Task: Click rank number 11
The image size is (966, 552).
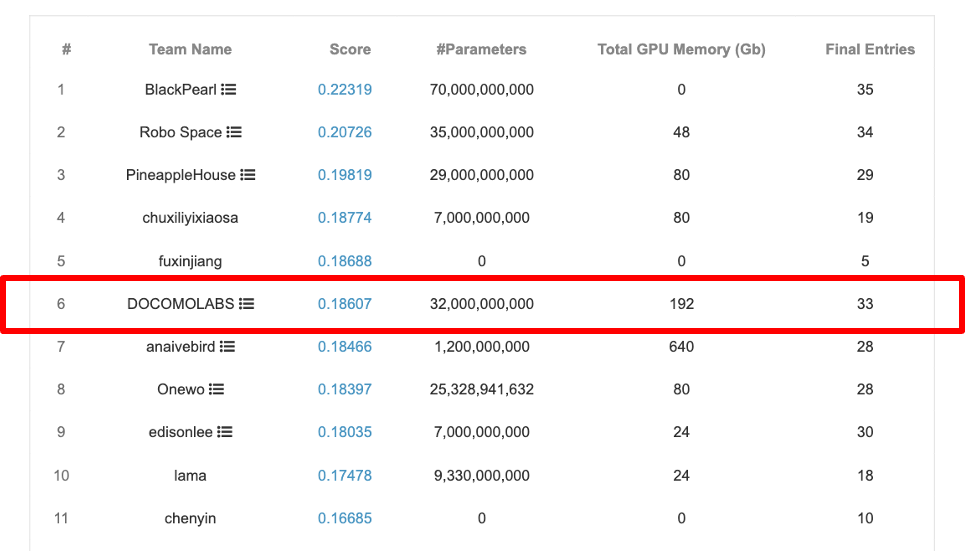Action: tap(61, 518)
